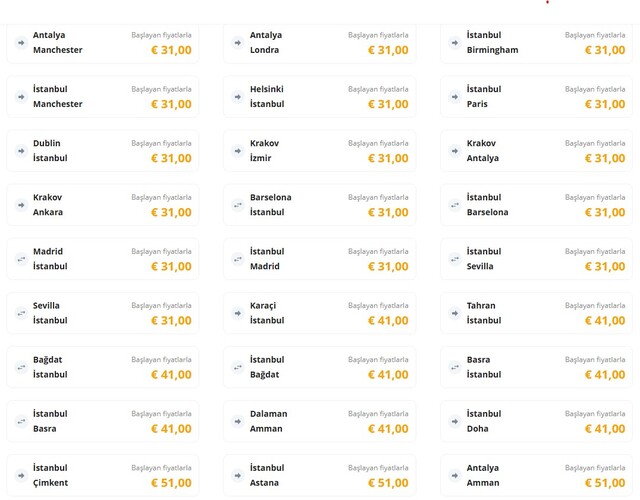
Task: Click the round-trip icon on Barselona–İstanbul card
Action: tap(237, 205)
